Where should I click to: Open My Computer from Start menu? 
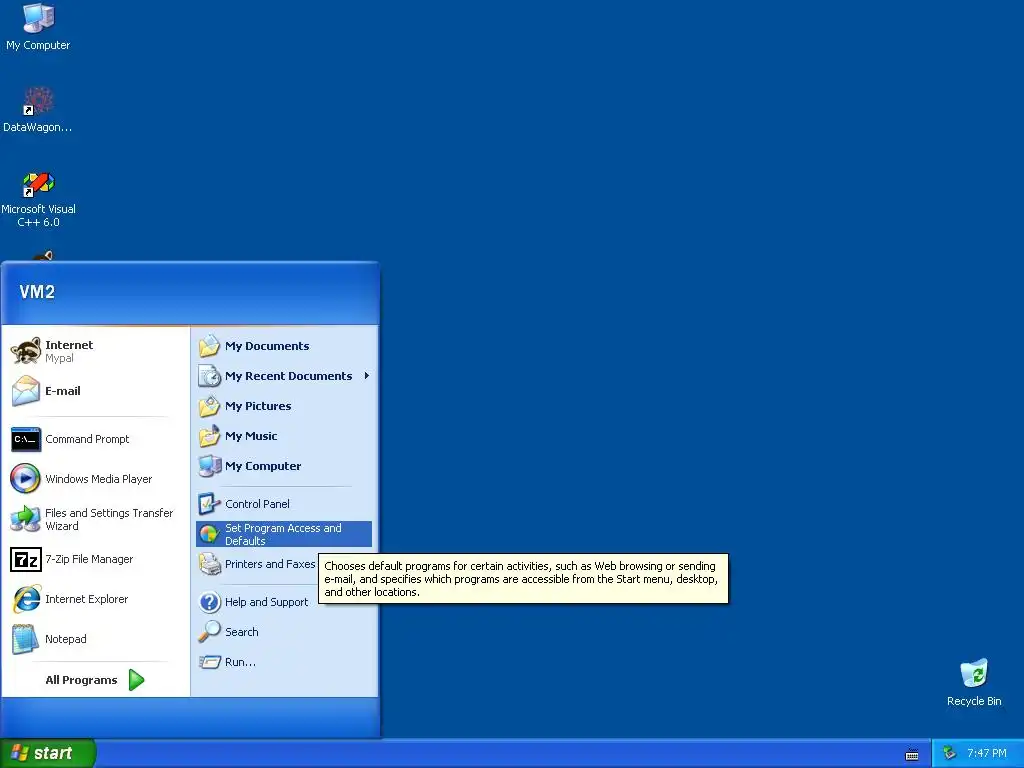283,466
